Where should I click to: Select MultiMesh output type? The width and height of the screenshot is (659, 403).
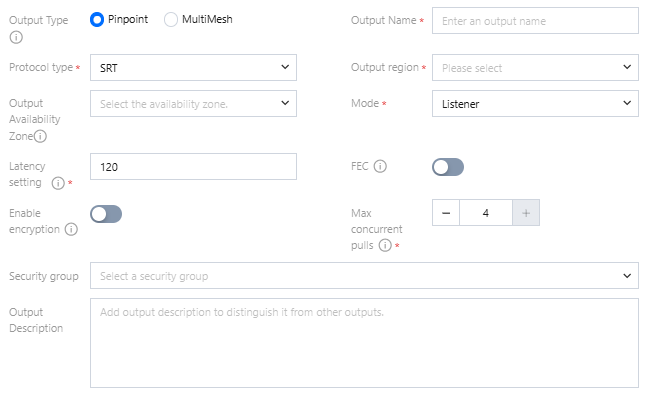(170, 20)
